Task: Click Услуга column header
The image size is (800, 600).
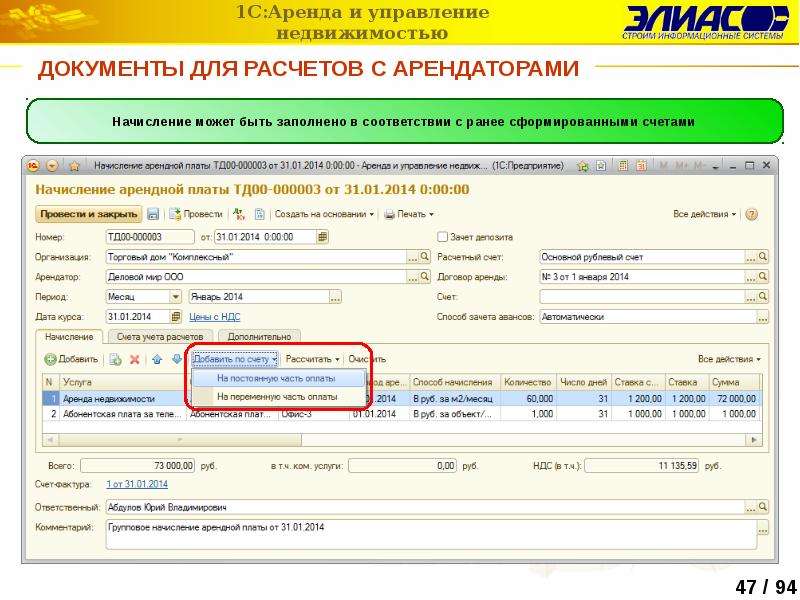Action: coord(124,382)
